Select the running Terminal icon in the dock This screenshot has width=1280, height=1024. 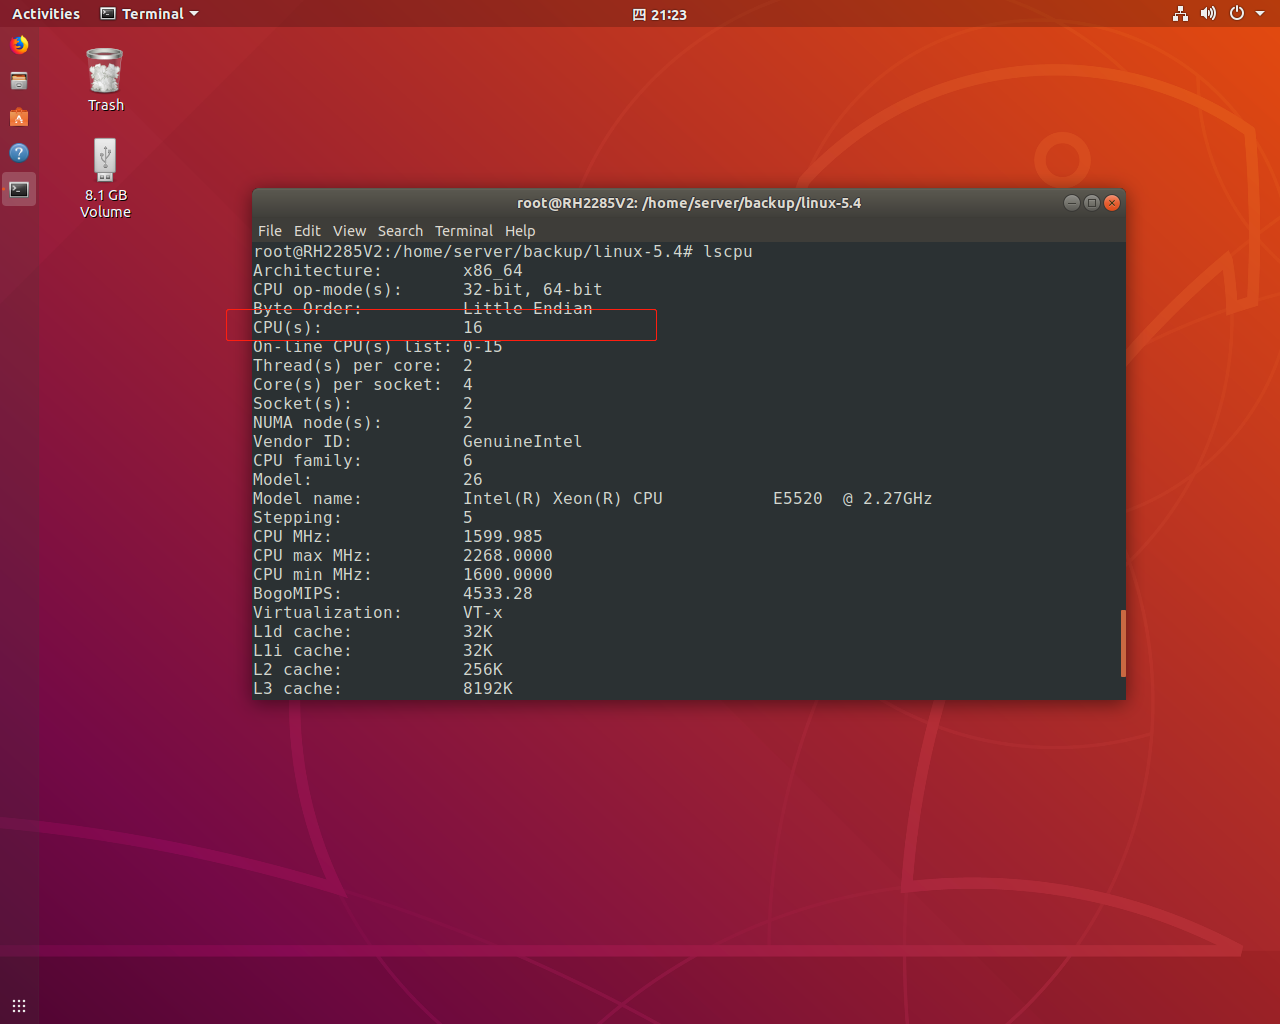[18, 189]
